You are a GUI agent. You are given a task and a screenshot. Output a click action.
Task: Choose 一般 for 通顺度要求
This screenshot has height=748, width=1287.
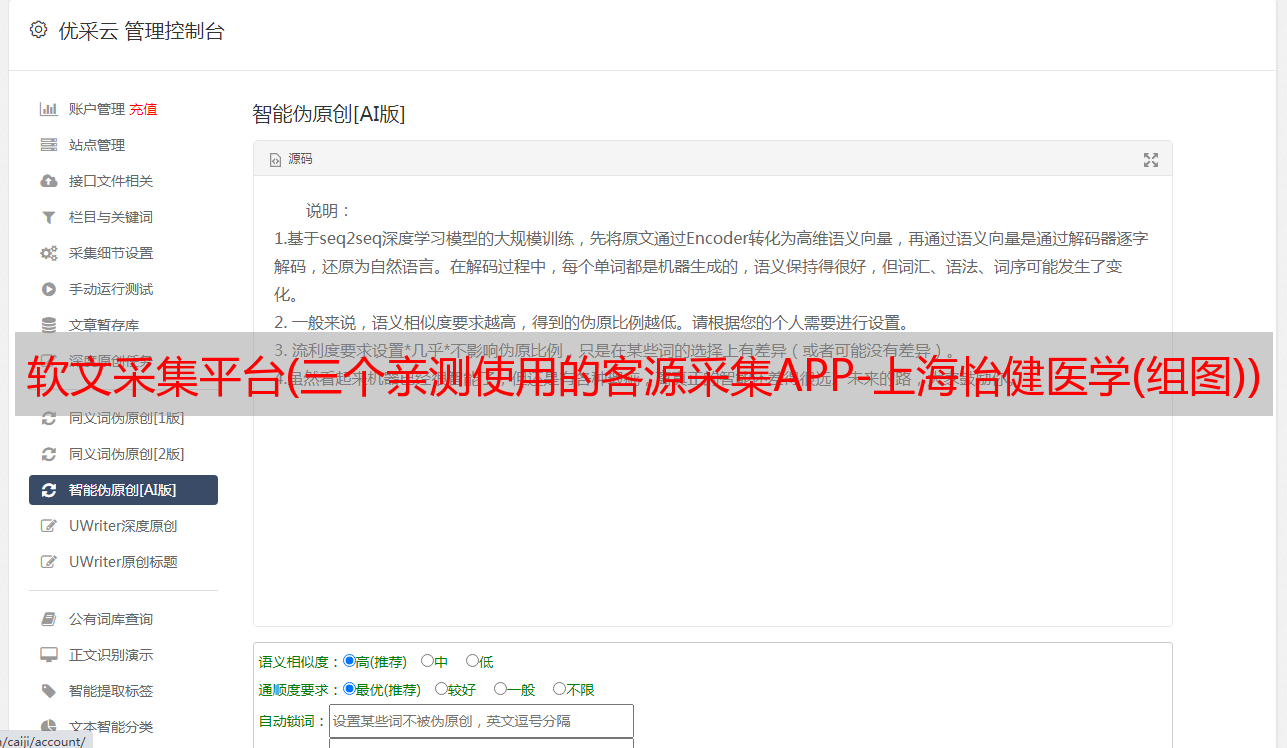point(500,689)
